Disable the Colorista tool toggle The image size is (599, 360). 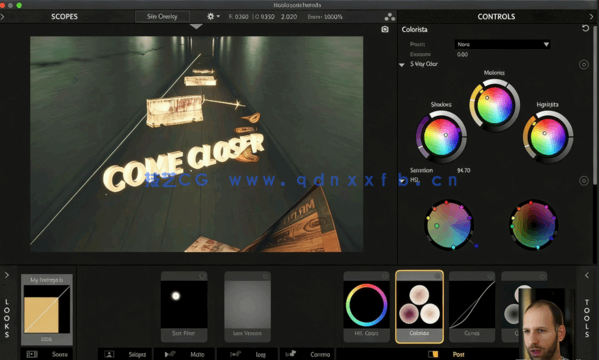[x=438, y=276]
